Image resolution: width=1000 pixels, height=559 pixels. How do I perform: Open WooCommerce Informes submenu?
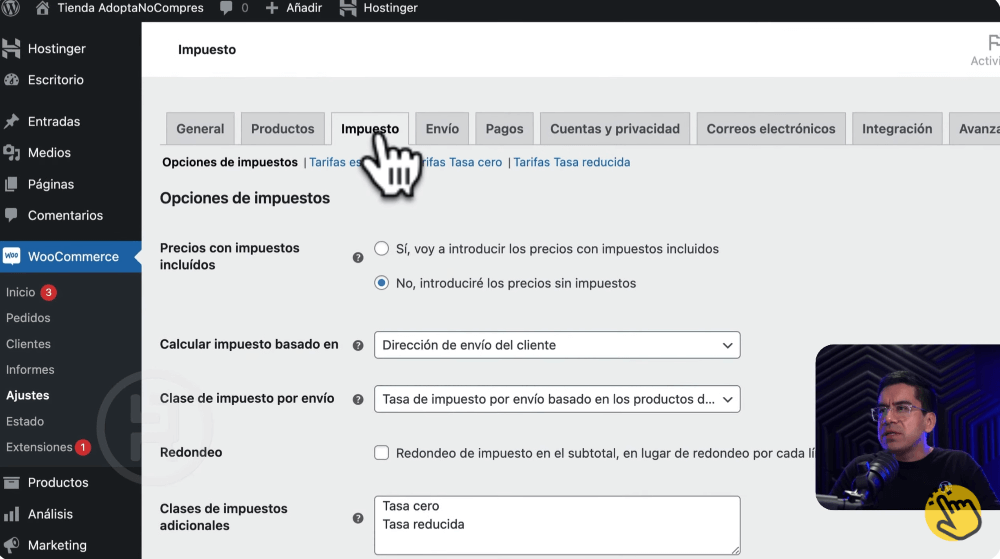coord(30,370)
